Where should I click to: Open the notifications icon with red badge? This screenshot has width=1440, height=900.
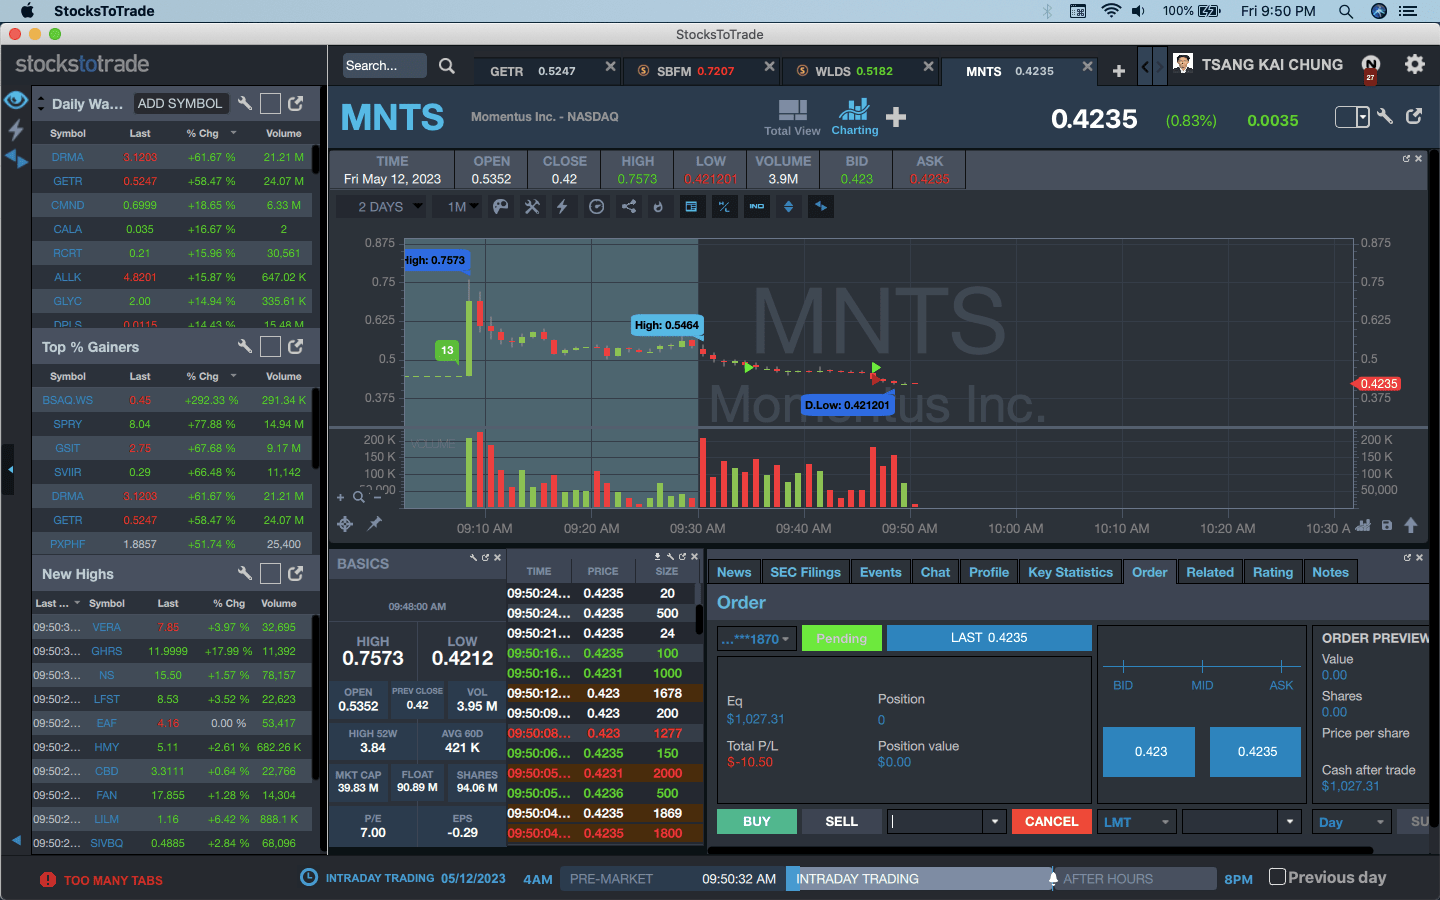coord(1371,67)
